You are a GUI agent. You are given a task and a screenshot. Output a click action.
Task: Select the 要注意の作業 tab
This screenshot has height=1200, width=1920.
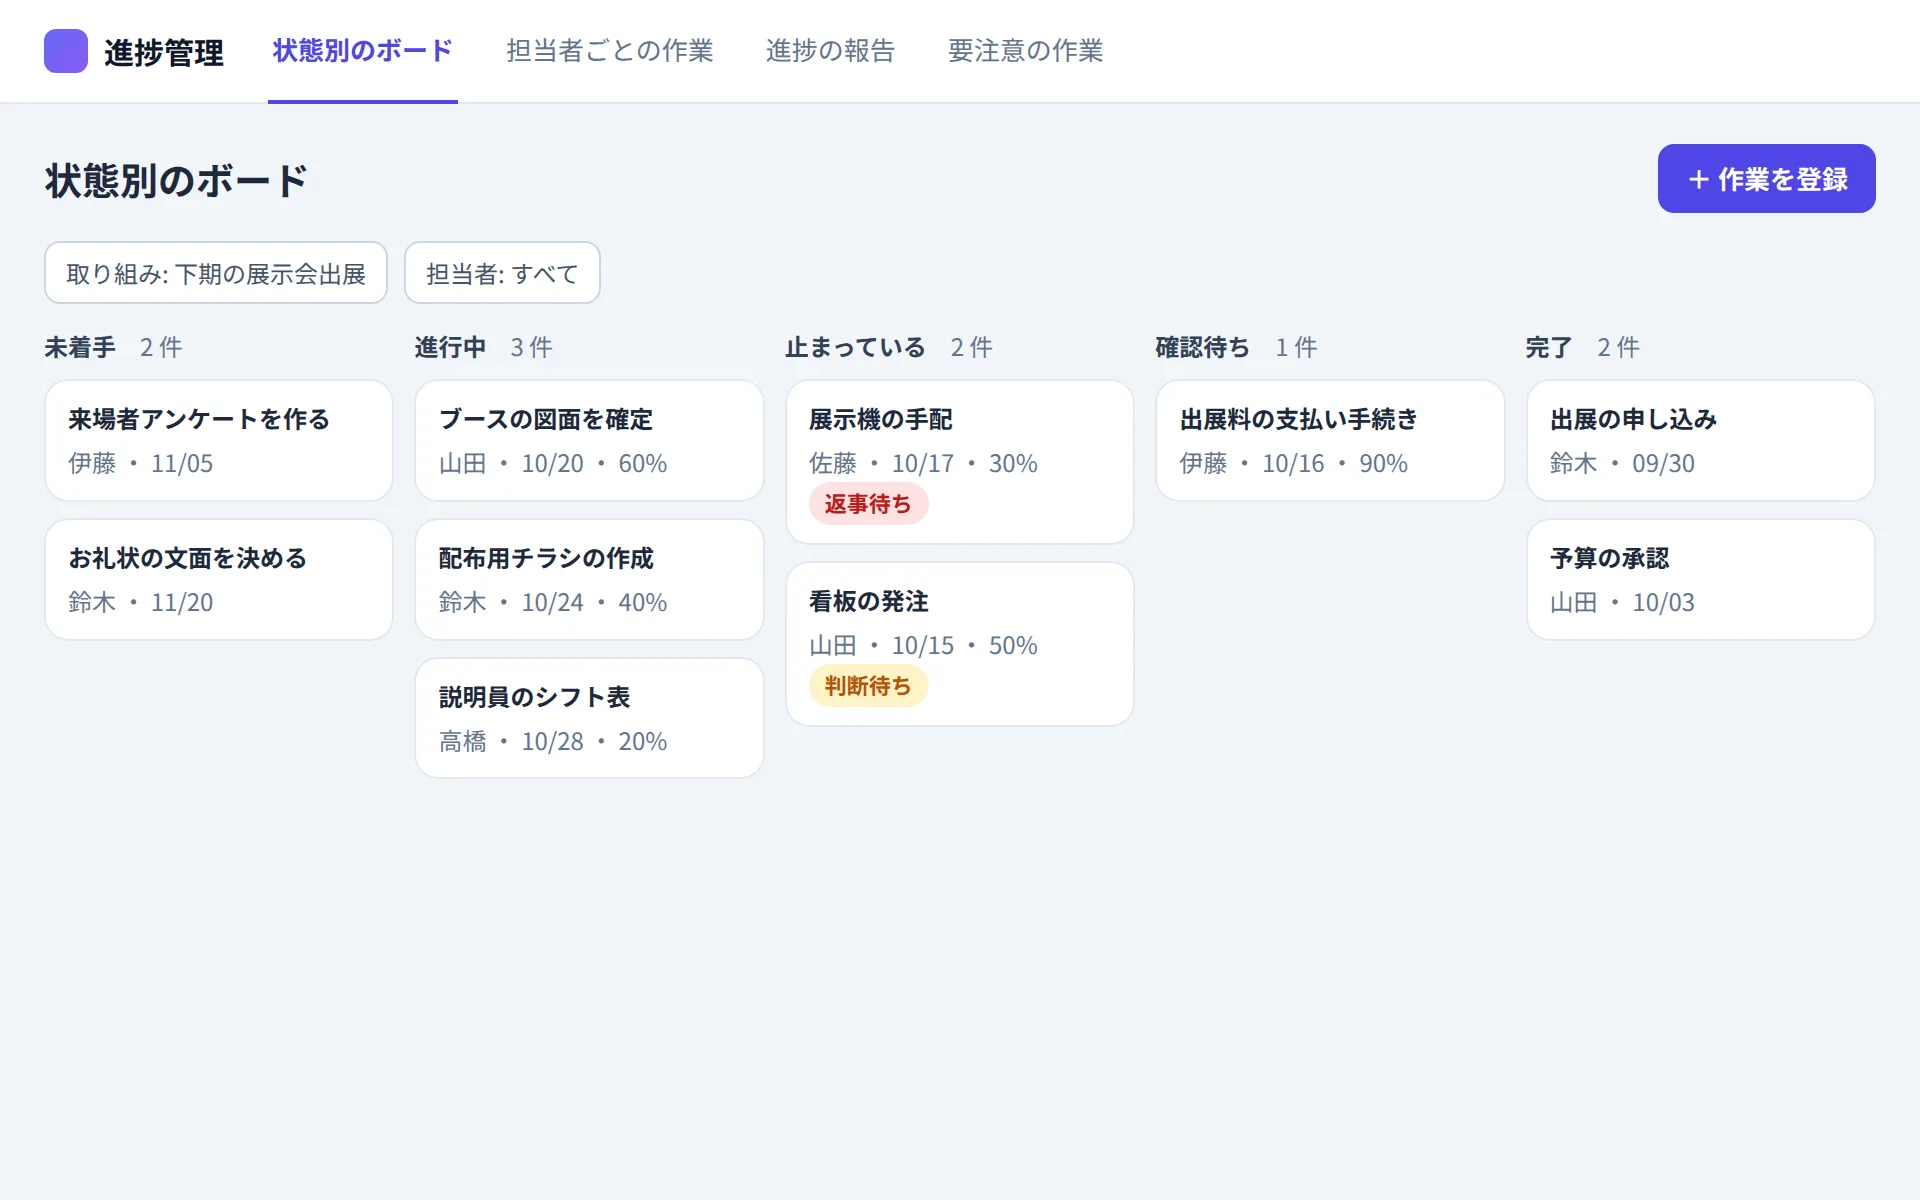(x=1025, y=51)
